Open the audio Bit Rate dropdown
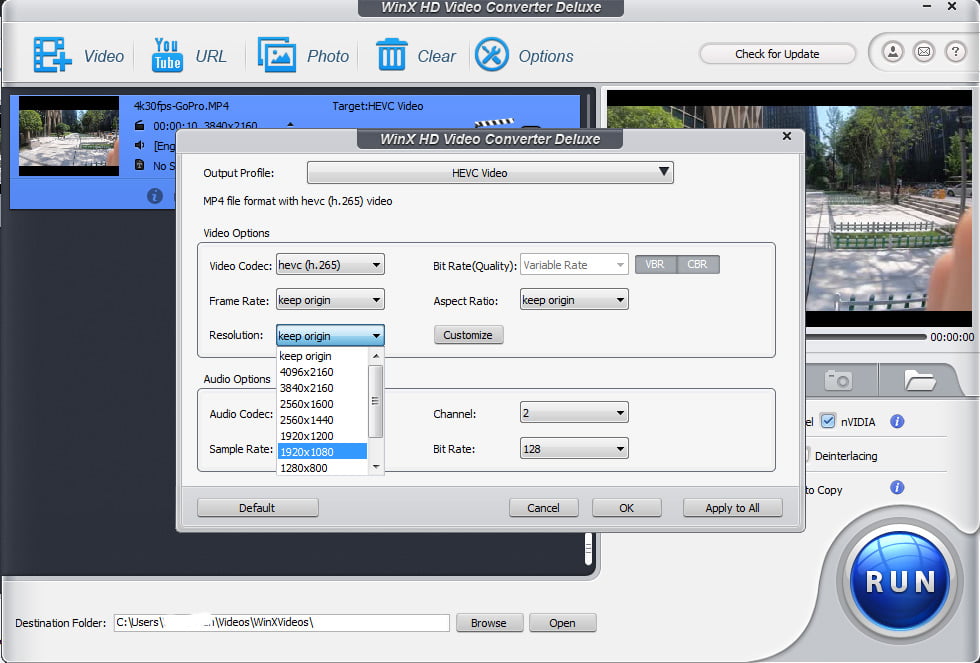This screenshot has height=663, width=980. [574, 449]
